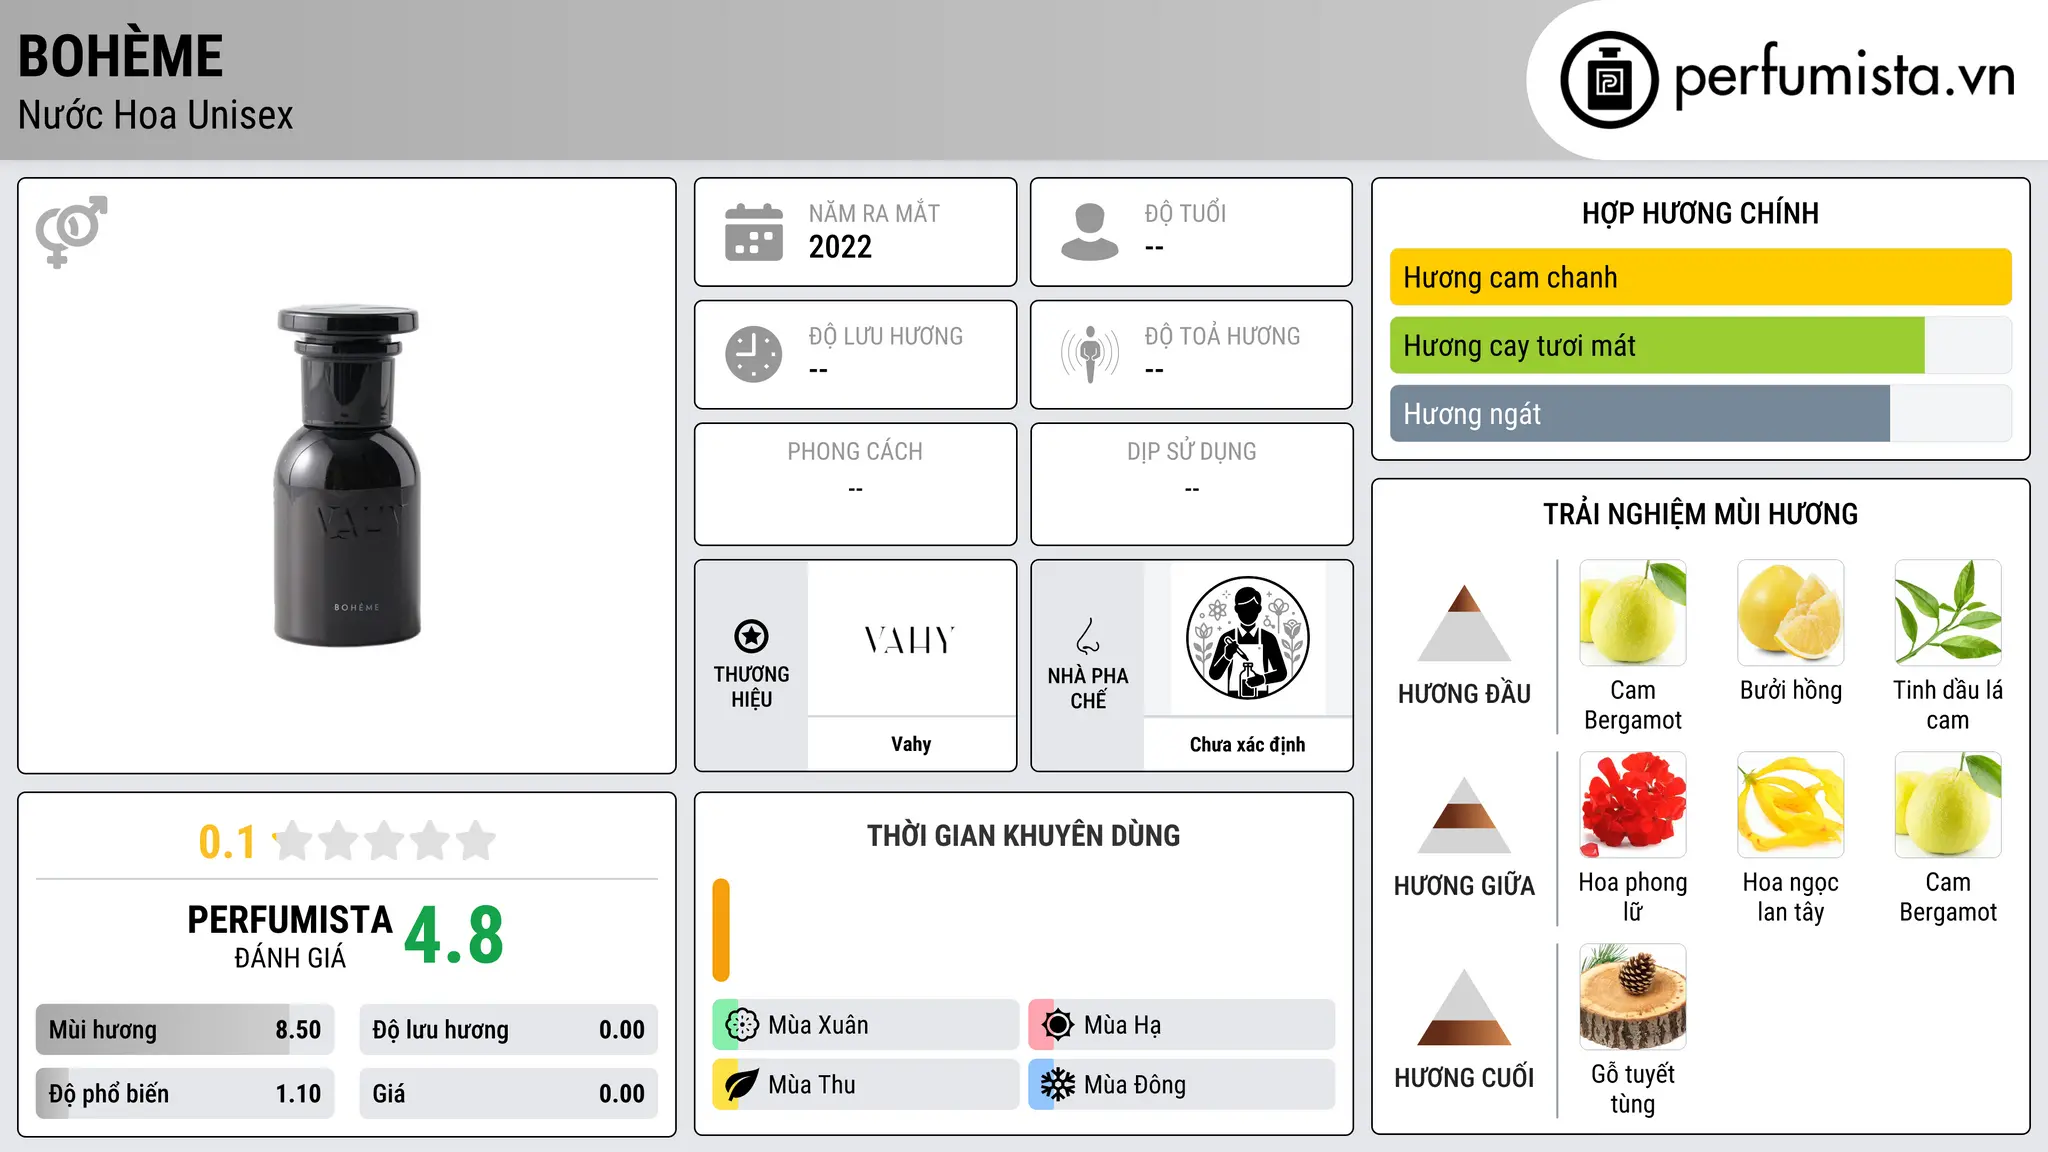Click the green 4.8 Perfumista rating

(x=454, y=935)
